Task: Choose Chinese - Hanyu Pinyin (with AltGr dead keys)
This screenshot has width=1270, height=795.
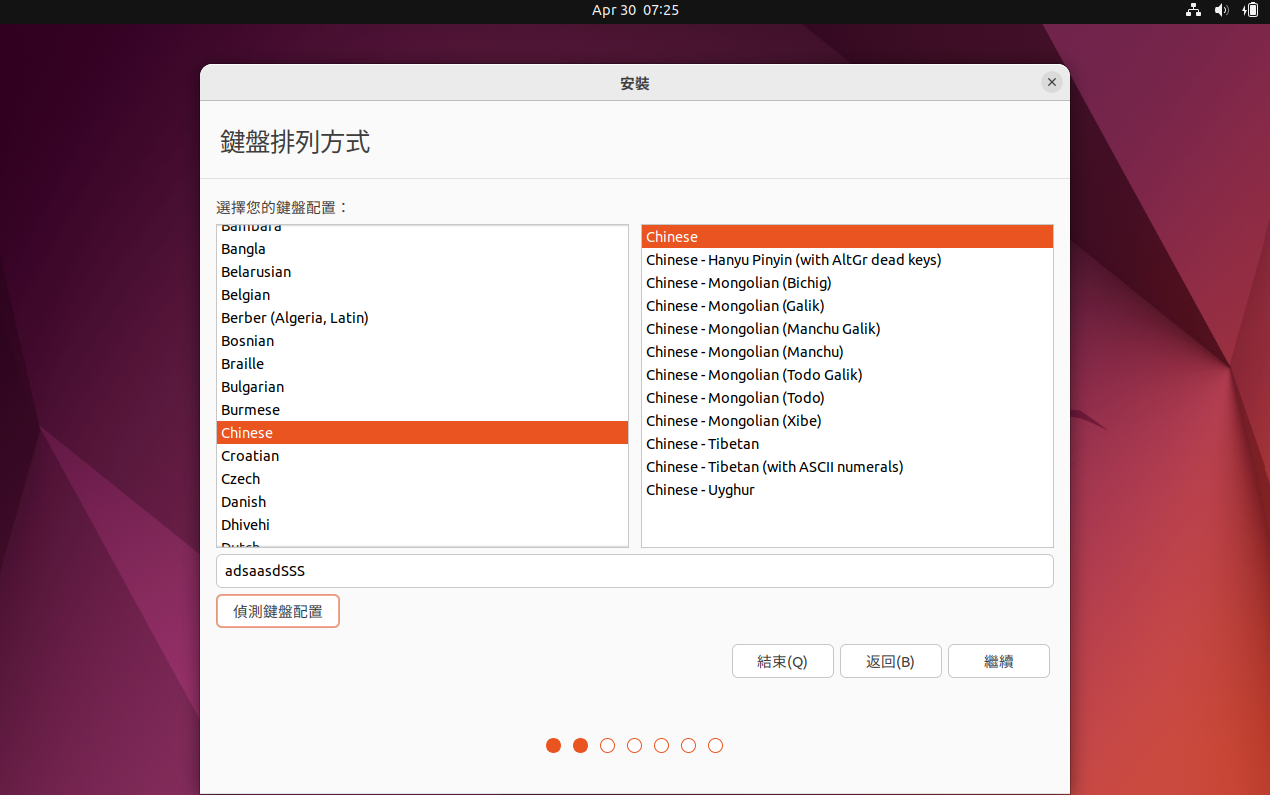Action: tap(847, 260)
